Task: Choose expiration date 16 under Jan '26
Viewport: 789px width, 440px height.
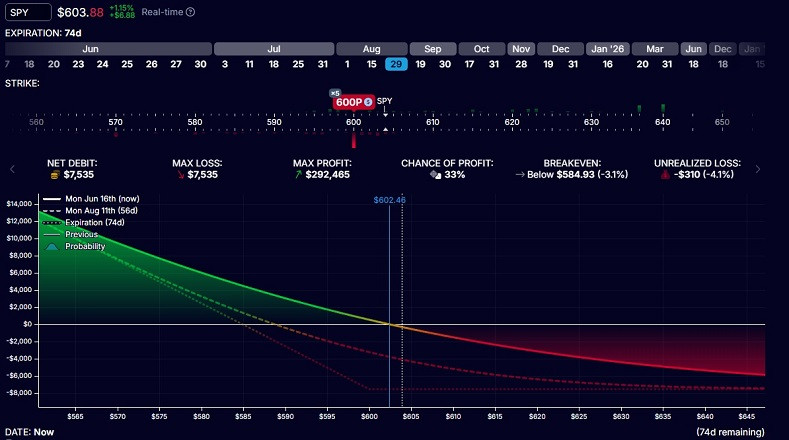Action: pyautogui.click(x=607, y=64)
